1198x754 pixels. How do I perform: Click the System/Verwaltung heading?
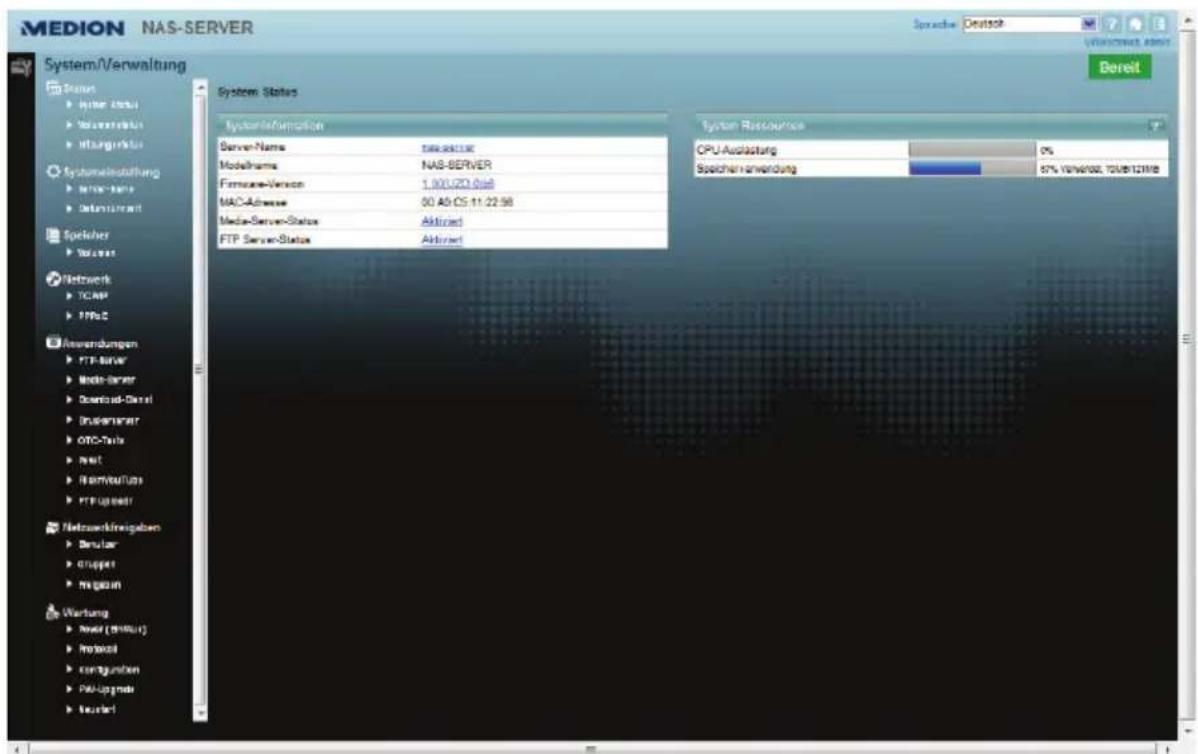(x=115, y=65)
